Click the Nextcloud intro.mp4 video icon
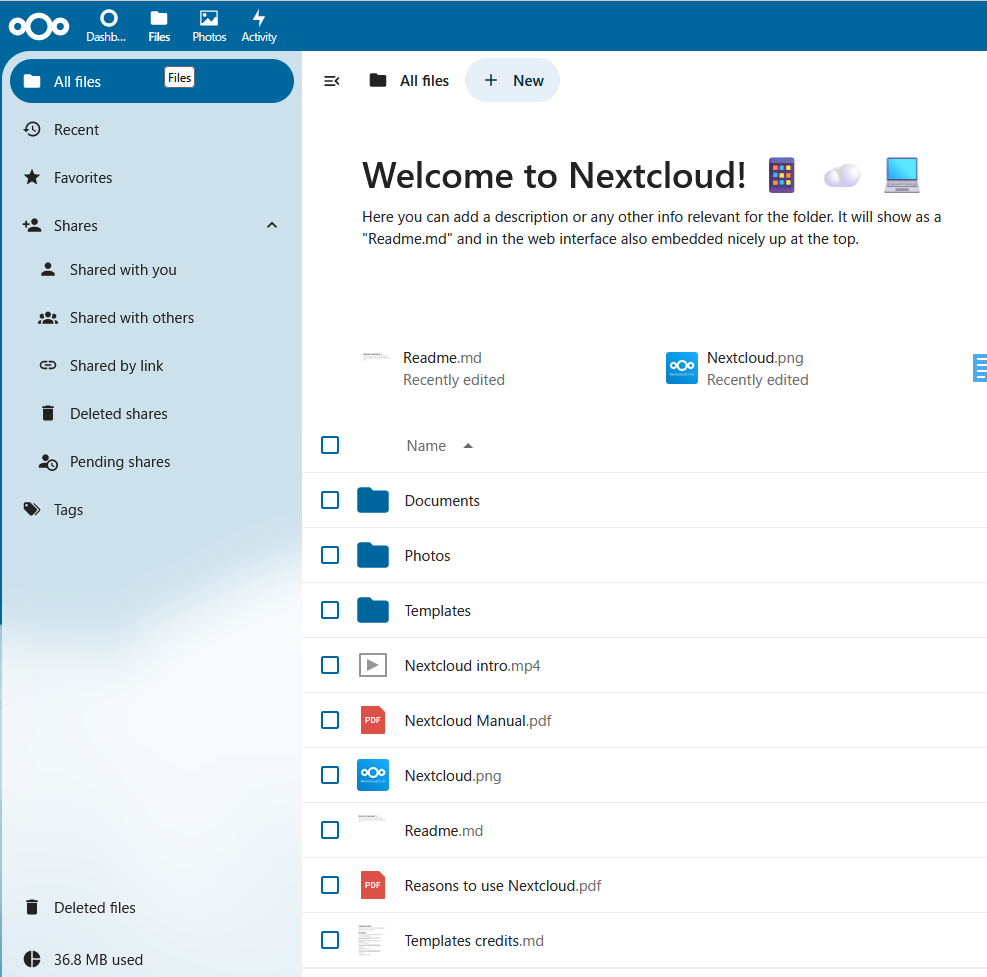 coord(373,665)
